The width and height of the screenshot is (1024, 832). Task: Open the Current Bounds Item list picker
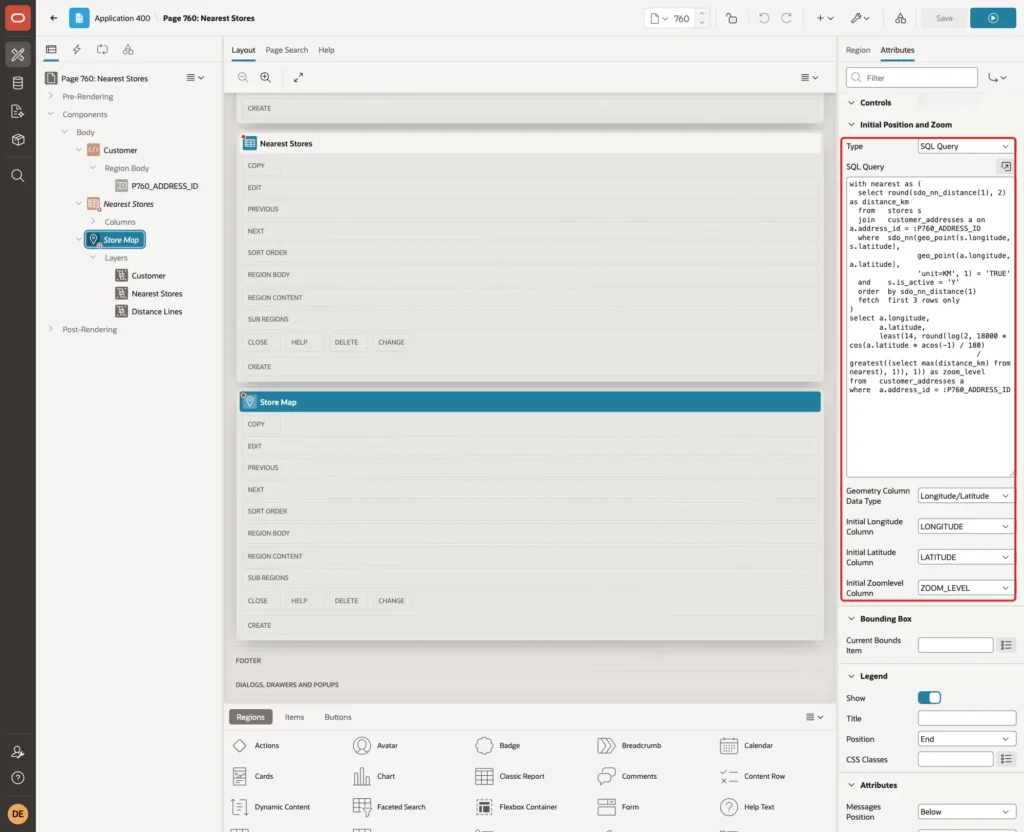[x=1006, y=645]
